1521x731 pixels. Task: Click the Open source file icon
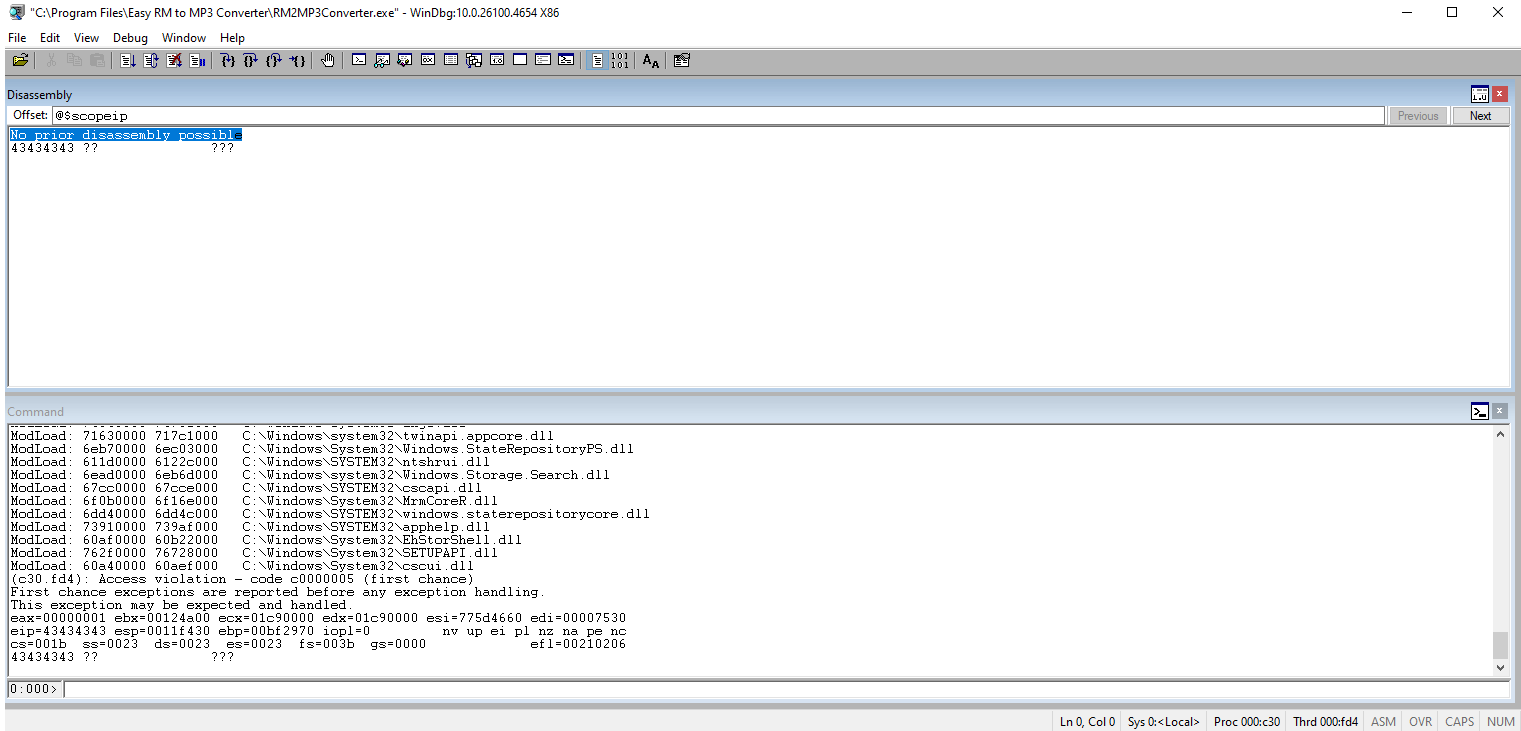[20, 61]
